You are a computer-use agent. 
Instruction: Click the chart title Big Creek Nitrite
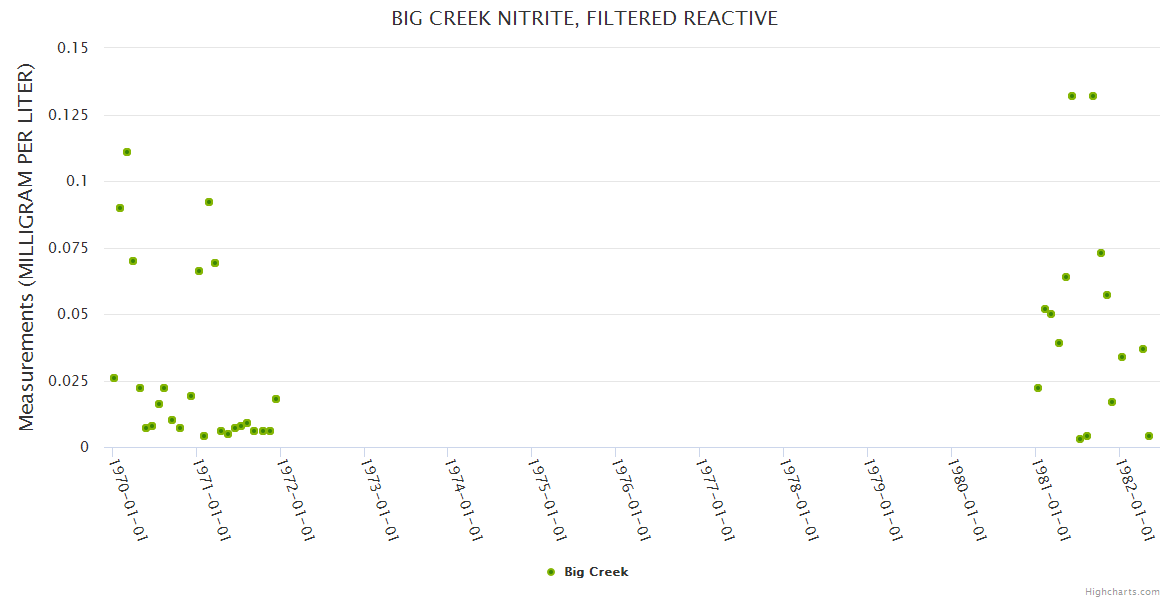pos(584,19)
